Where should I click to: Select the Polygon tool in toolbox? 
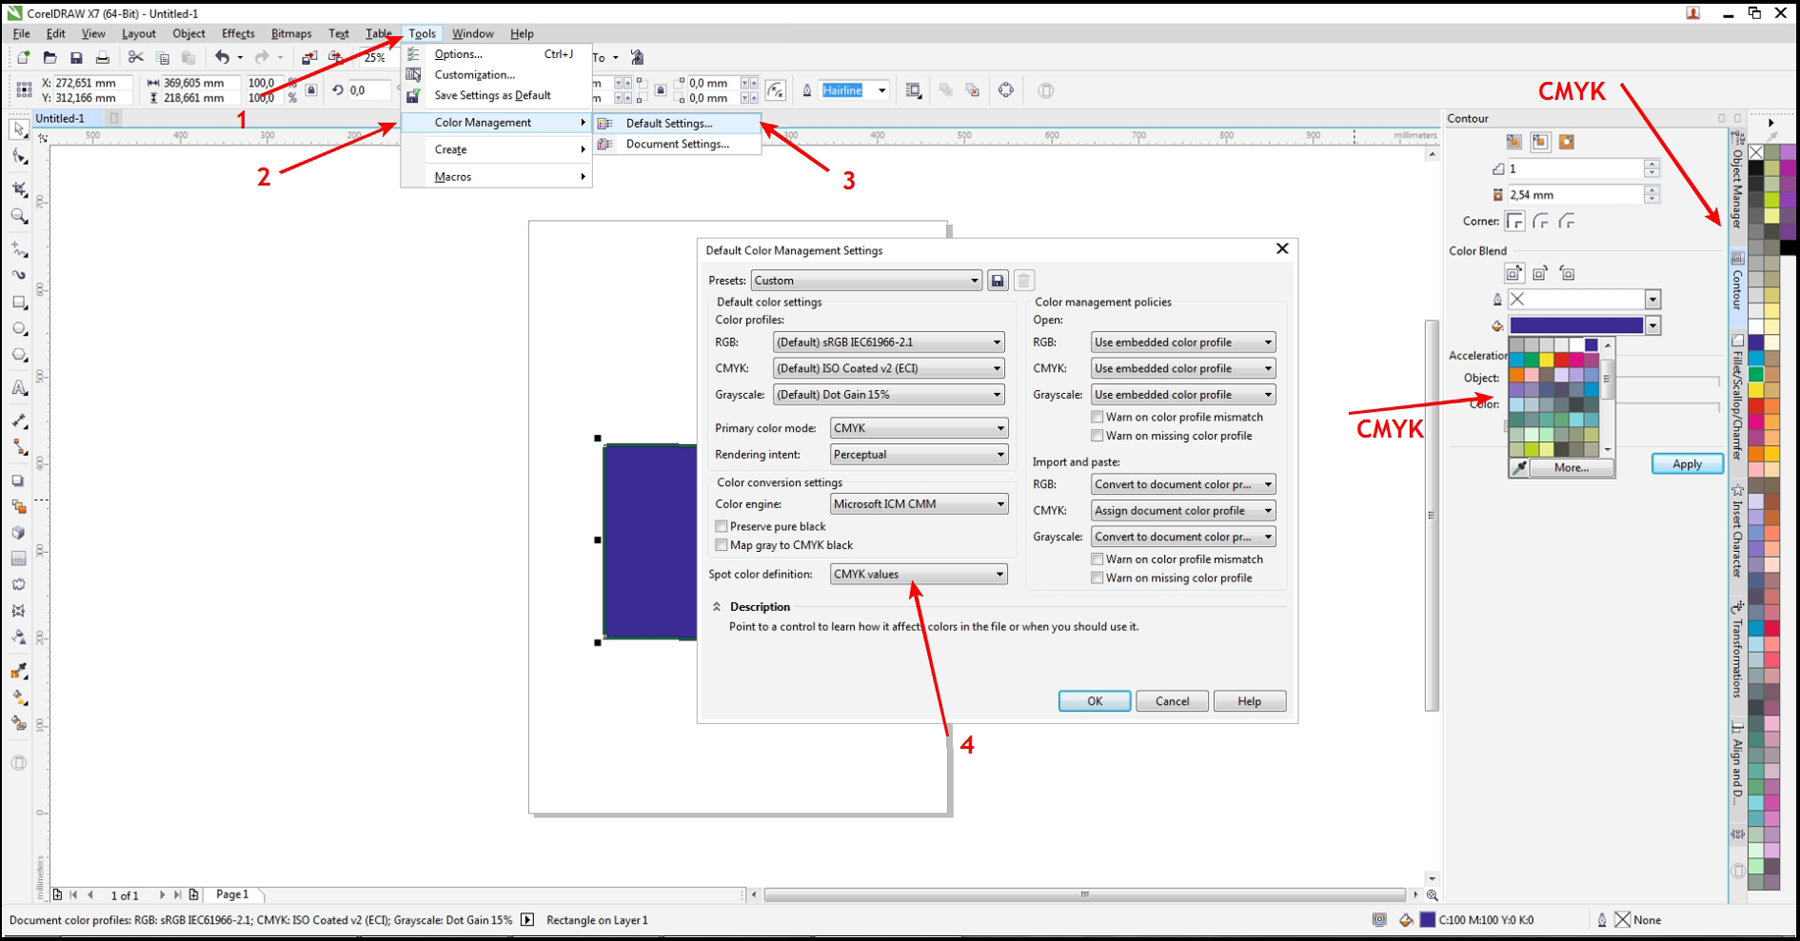tap(19, 356)
